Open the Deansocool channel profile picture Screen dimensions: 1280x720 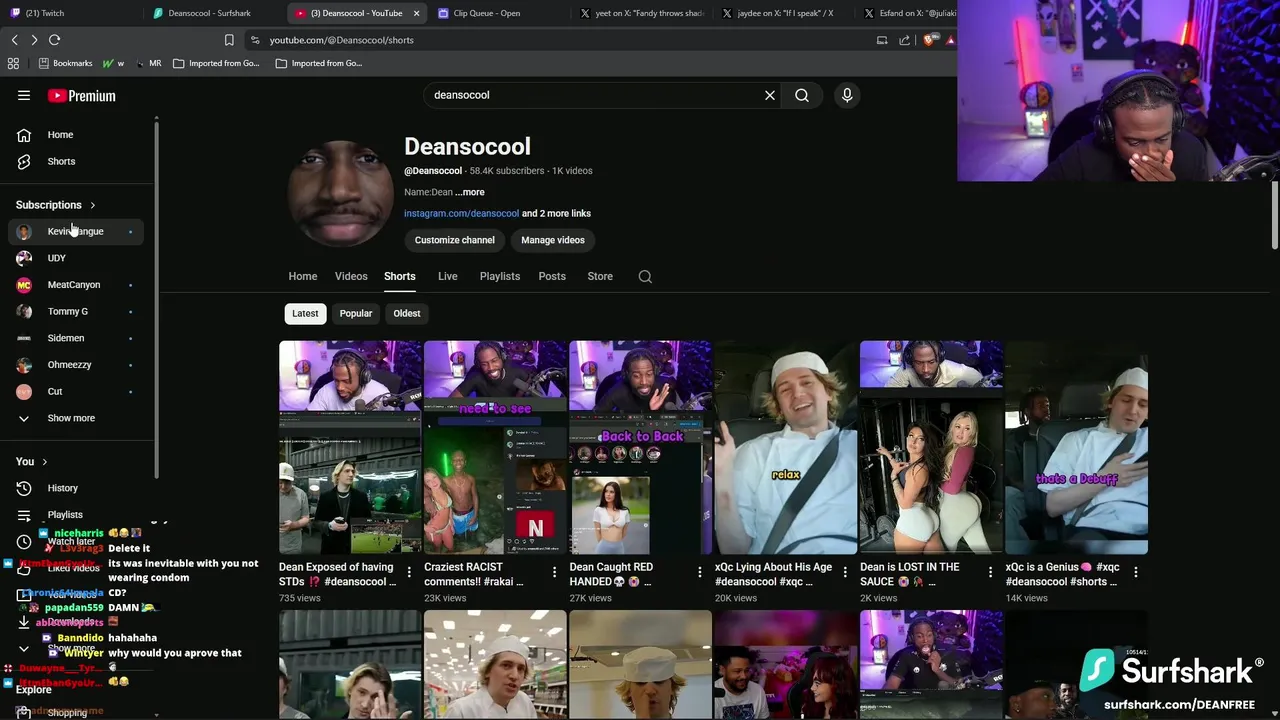[x=341, y=193]
